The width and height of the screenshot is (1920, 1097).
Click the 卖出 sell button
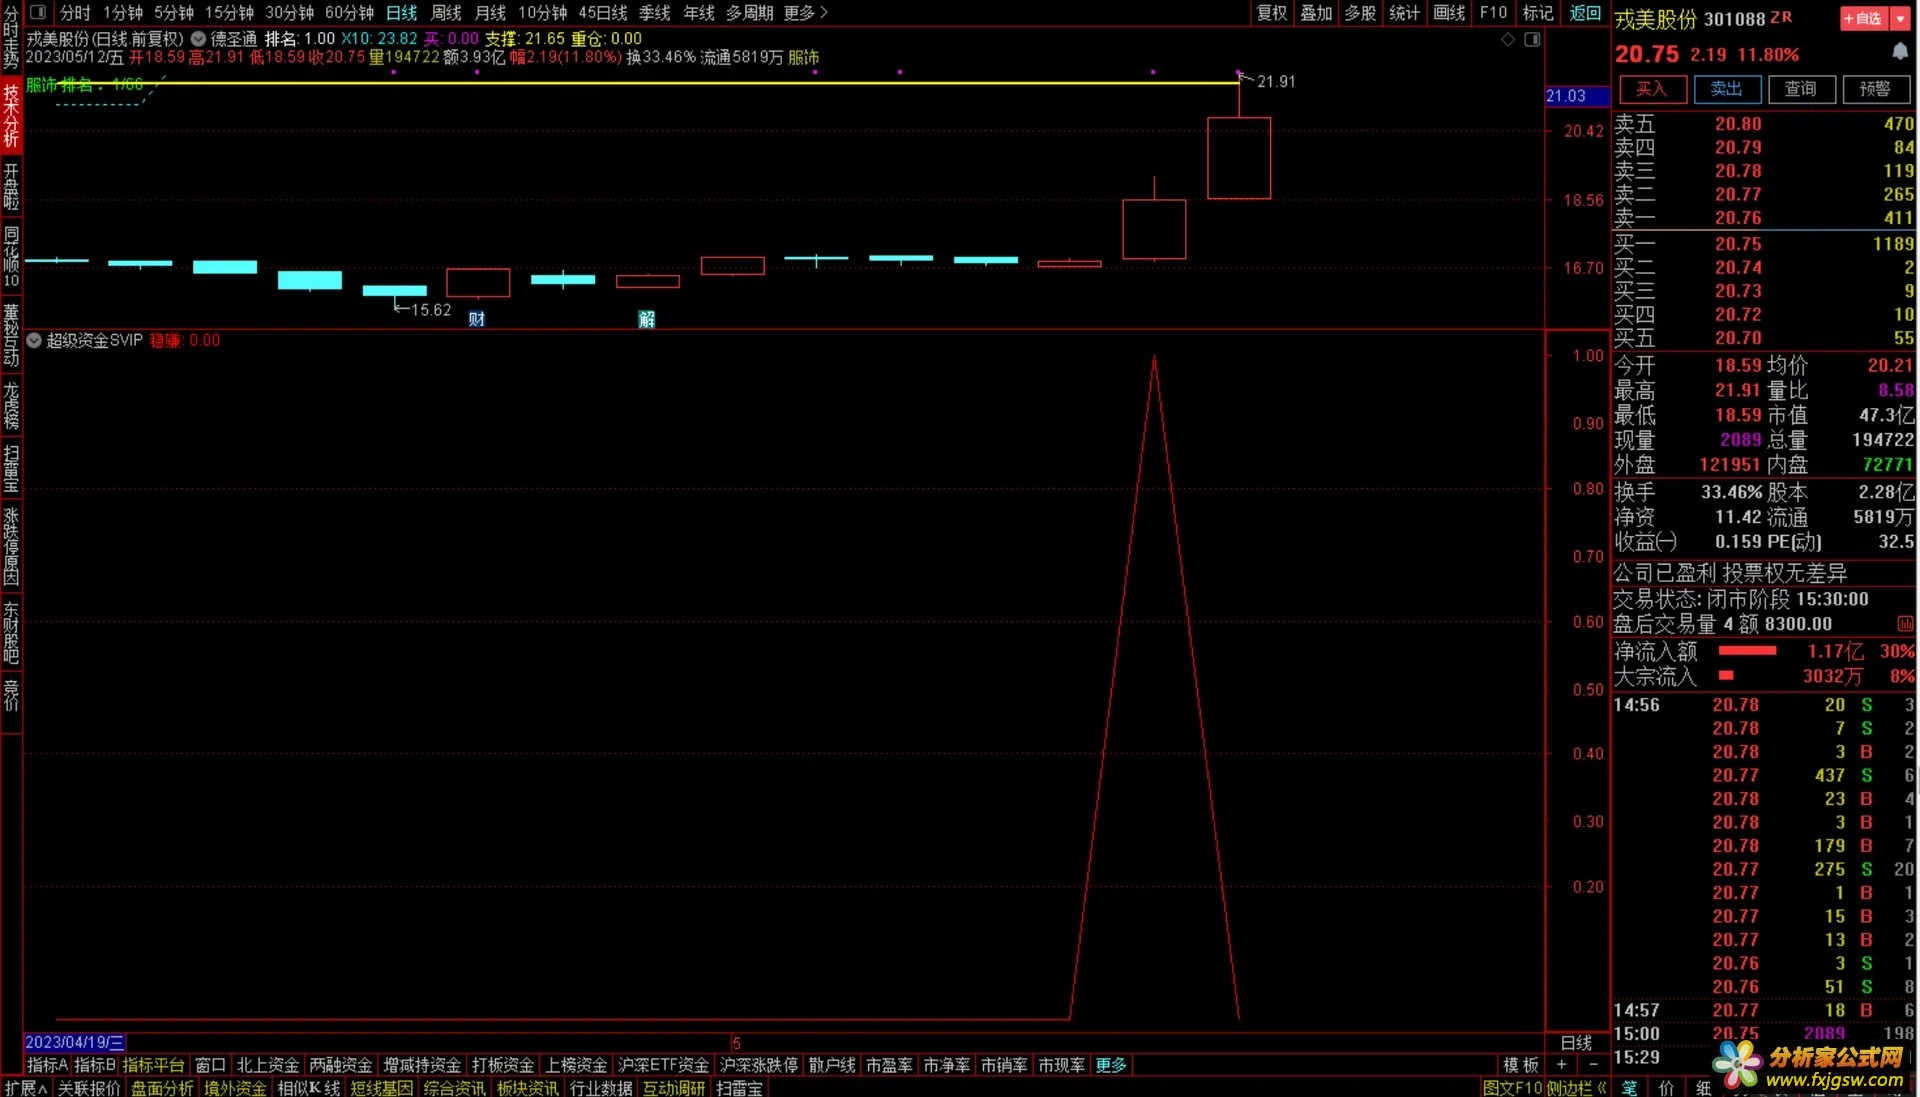point(1726,89)
